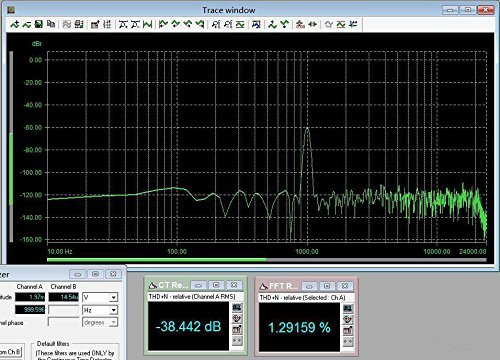Click the Channel B amplitude reading field
This screenshot has height=360, width=500.
click(63, 297)
